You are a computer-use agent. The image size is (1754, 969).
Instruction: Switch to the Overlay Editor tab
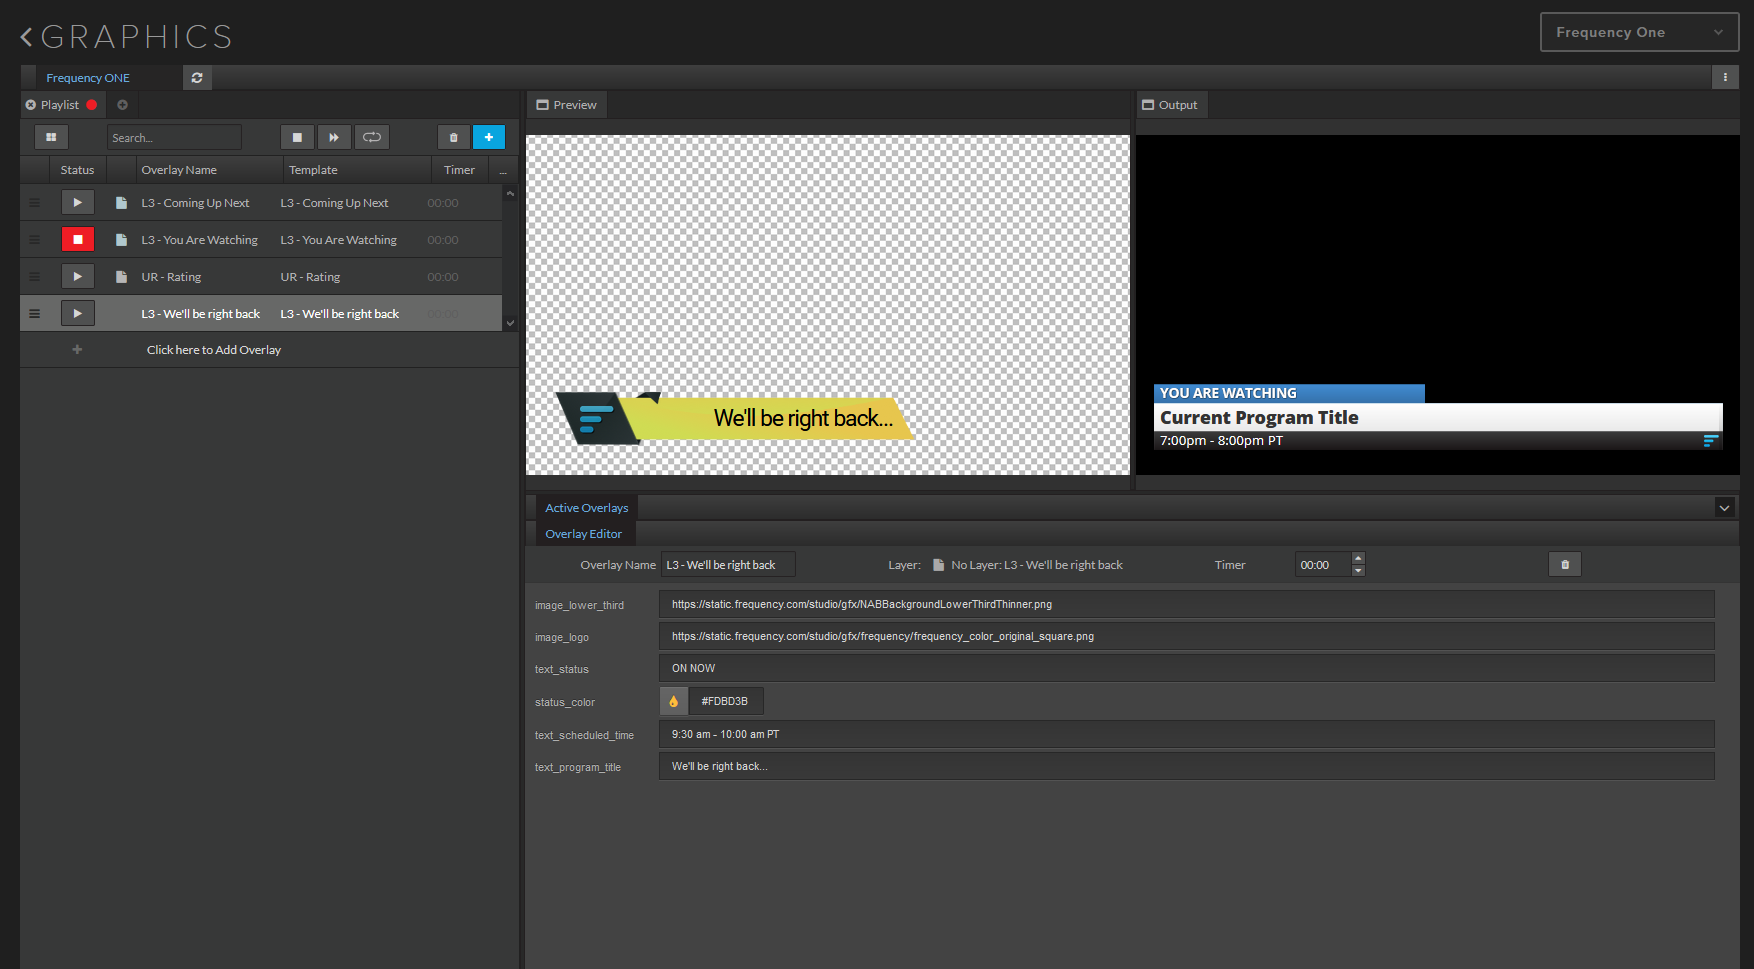click(x=583, y=534)
